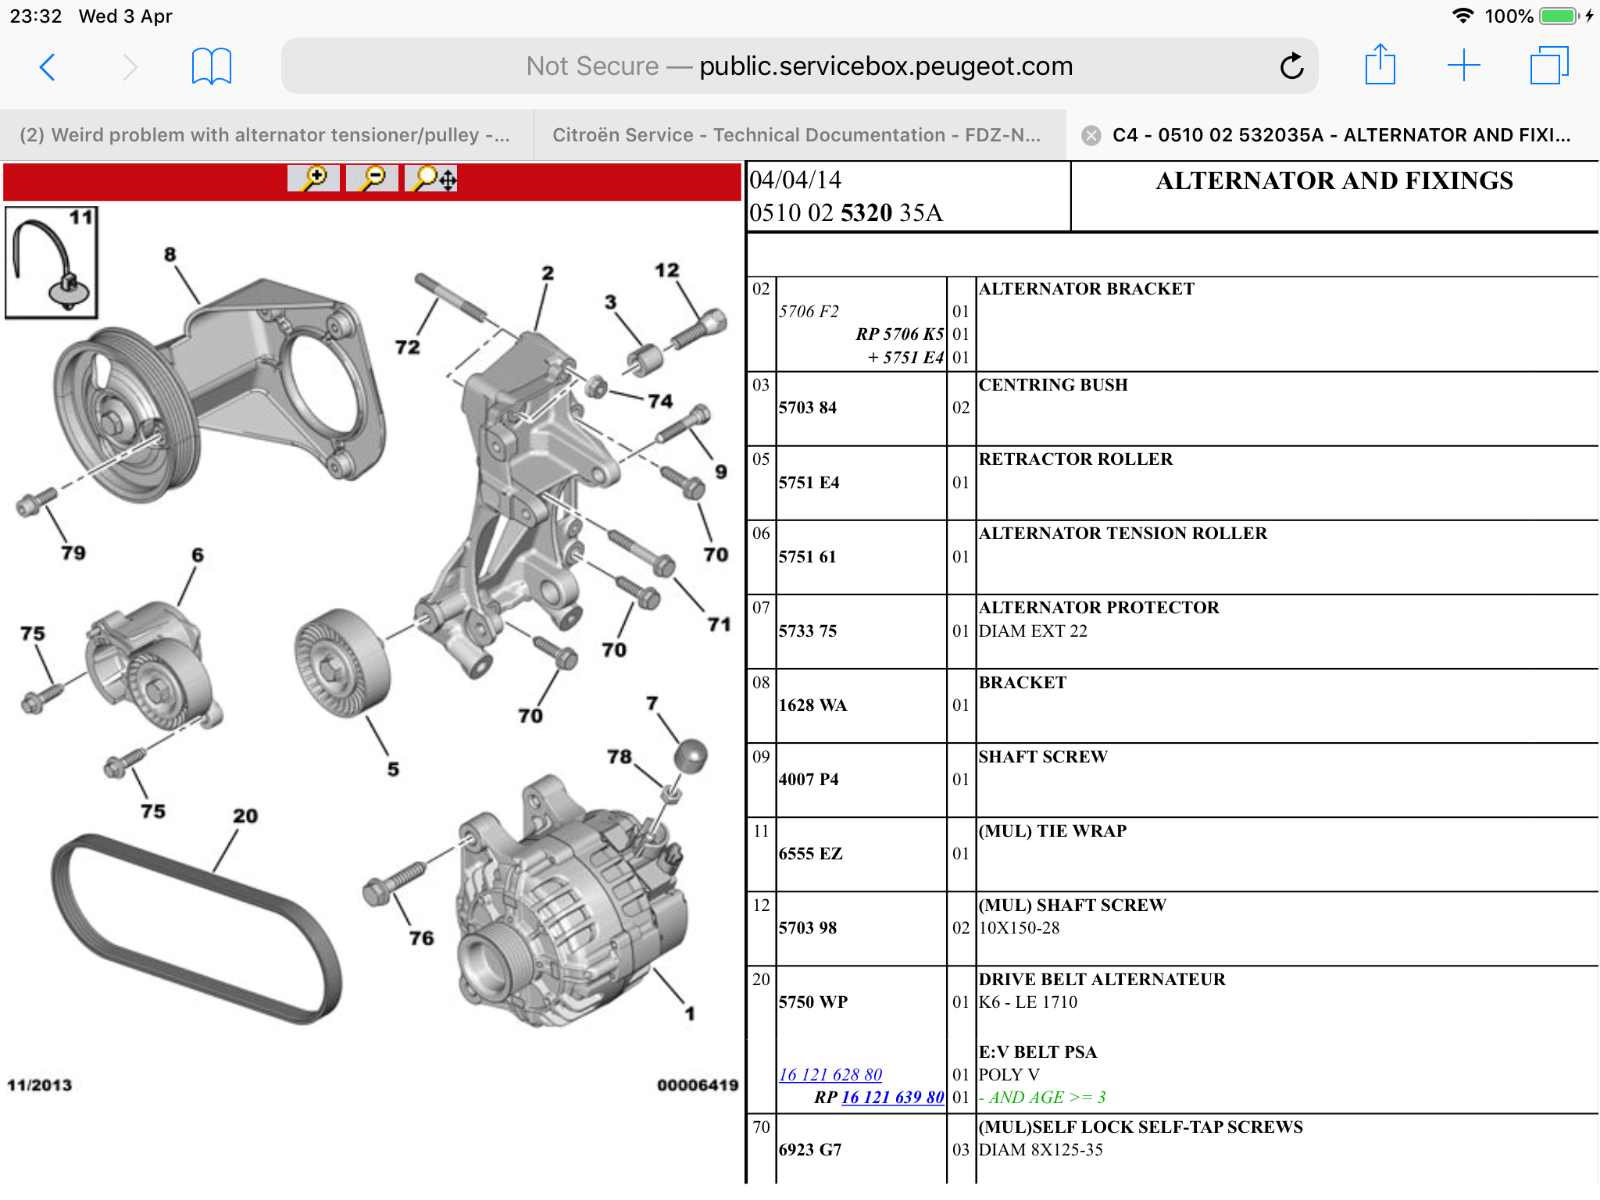Zoom in on the parts diagram
This screenshot has width=1600, height=1200.
[314, 179]
